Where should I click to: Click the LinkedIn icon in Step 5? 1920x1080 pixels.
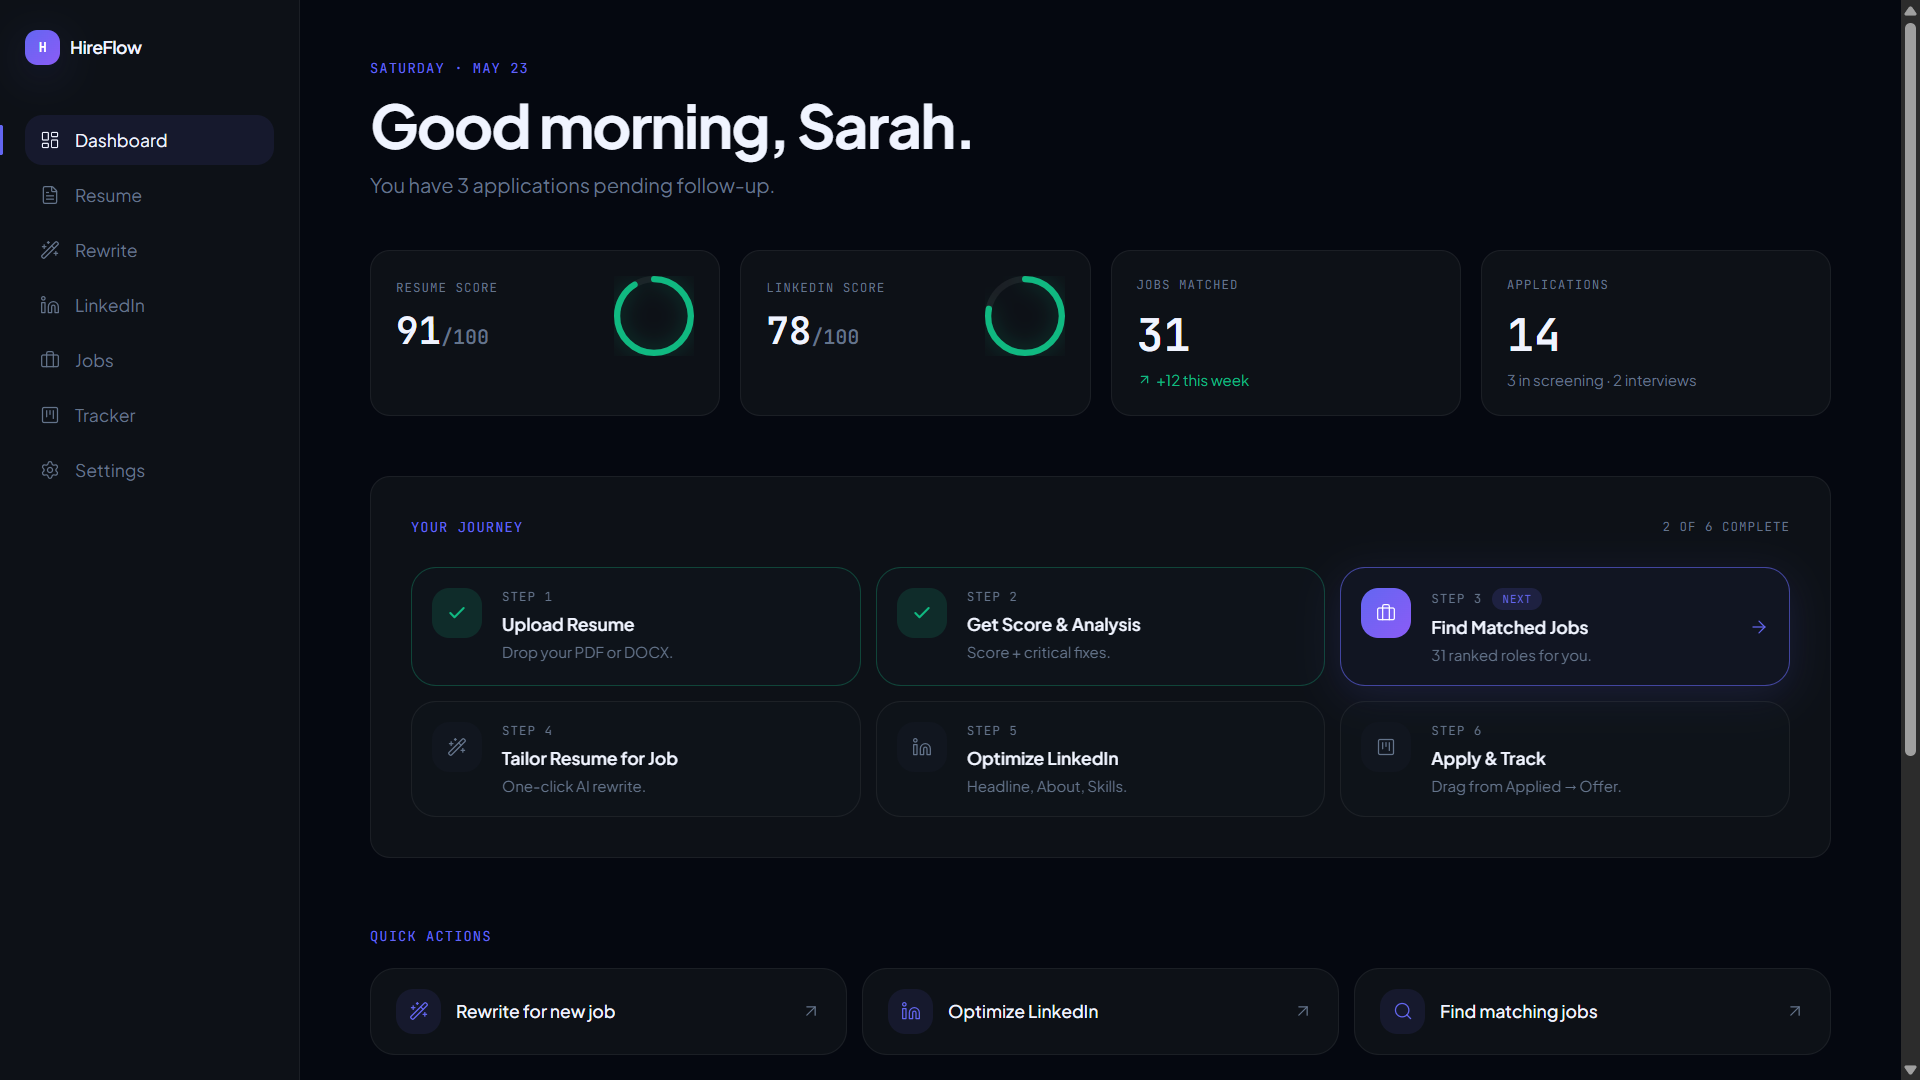pyautogui.click(x=922, y=747)
